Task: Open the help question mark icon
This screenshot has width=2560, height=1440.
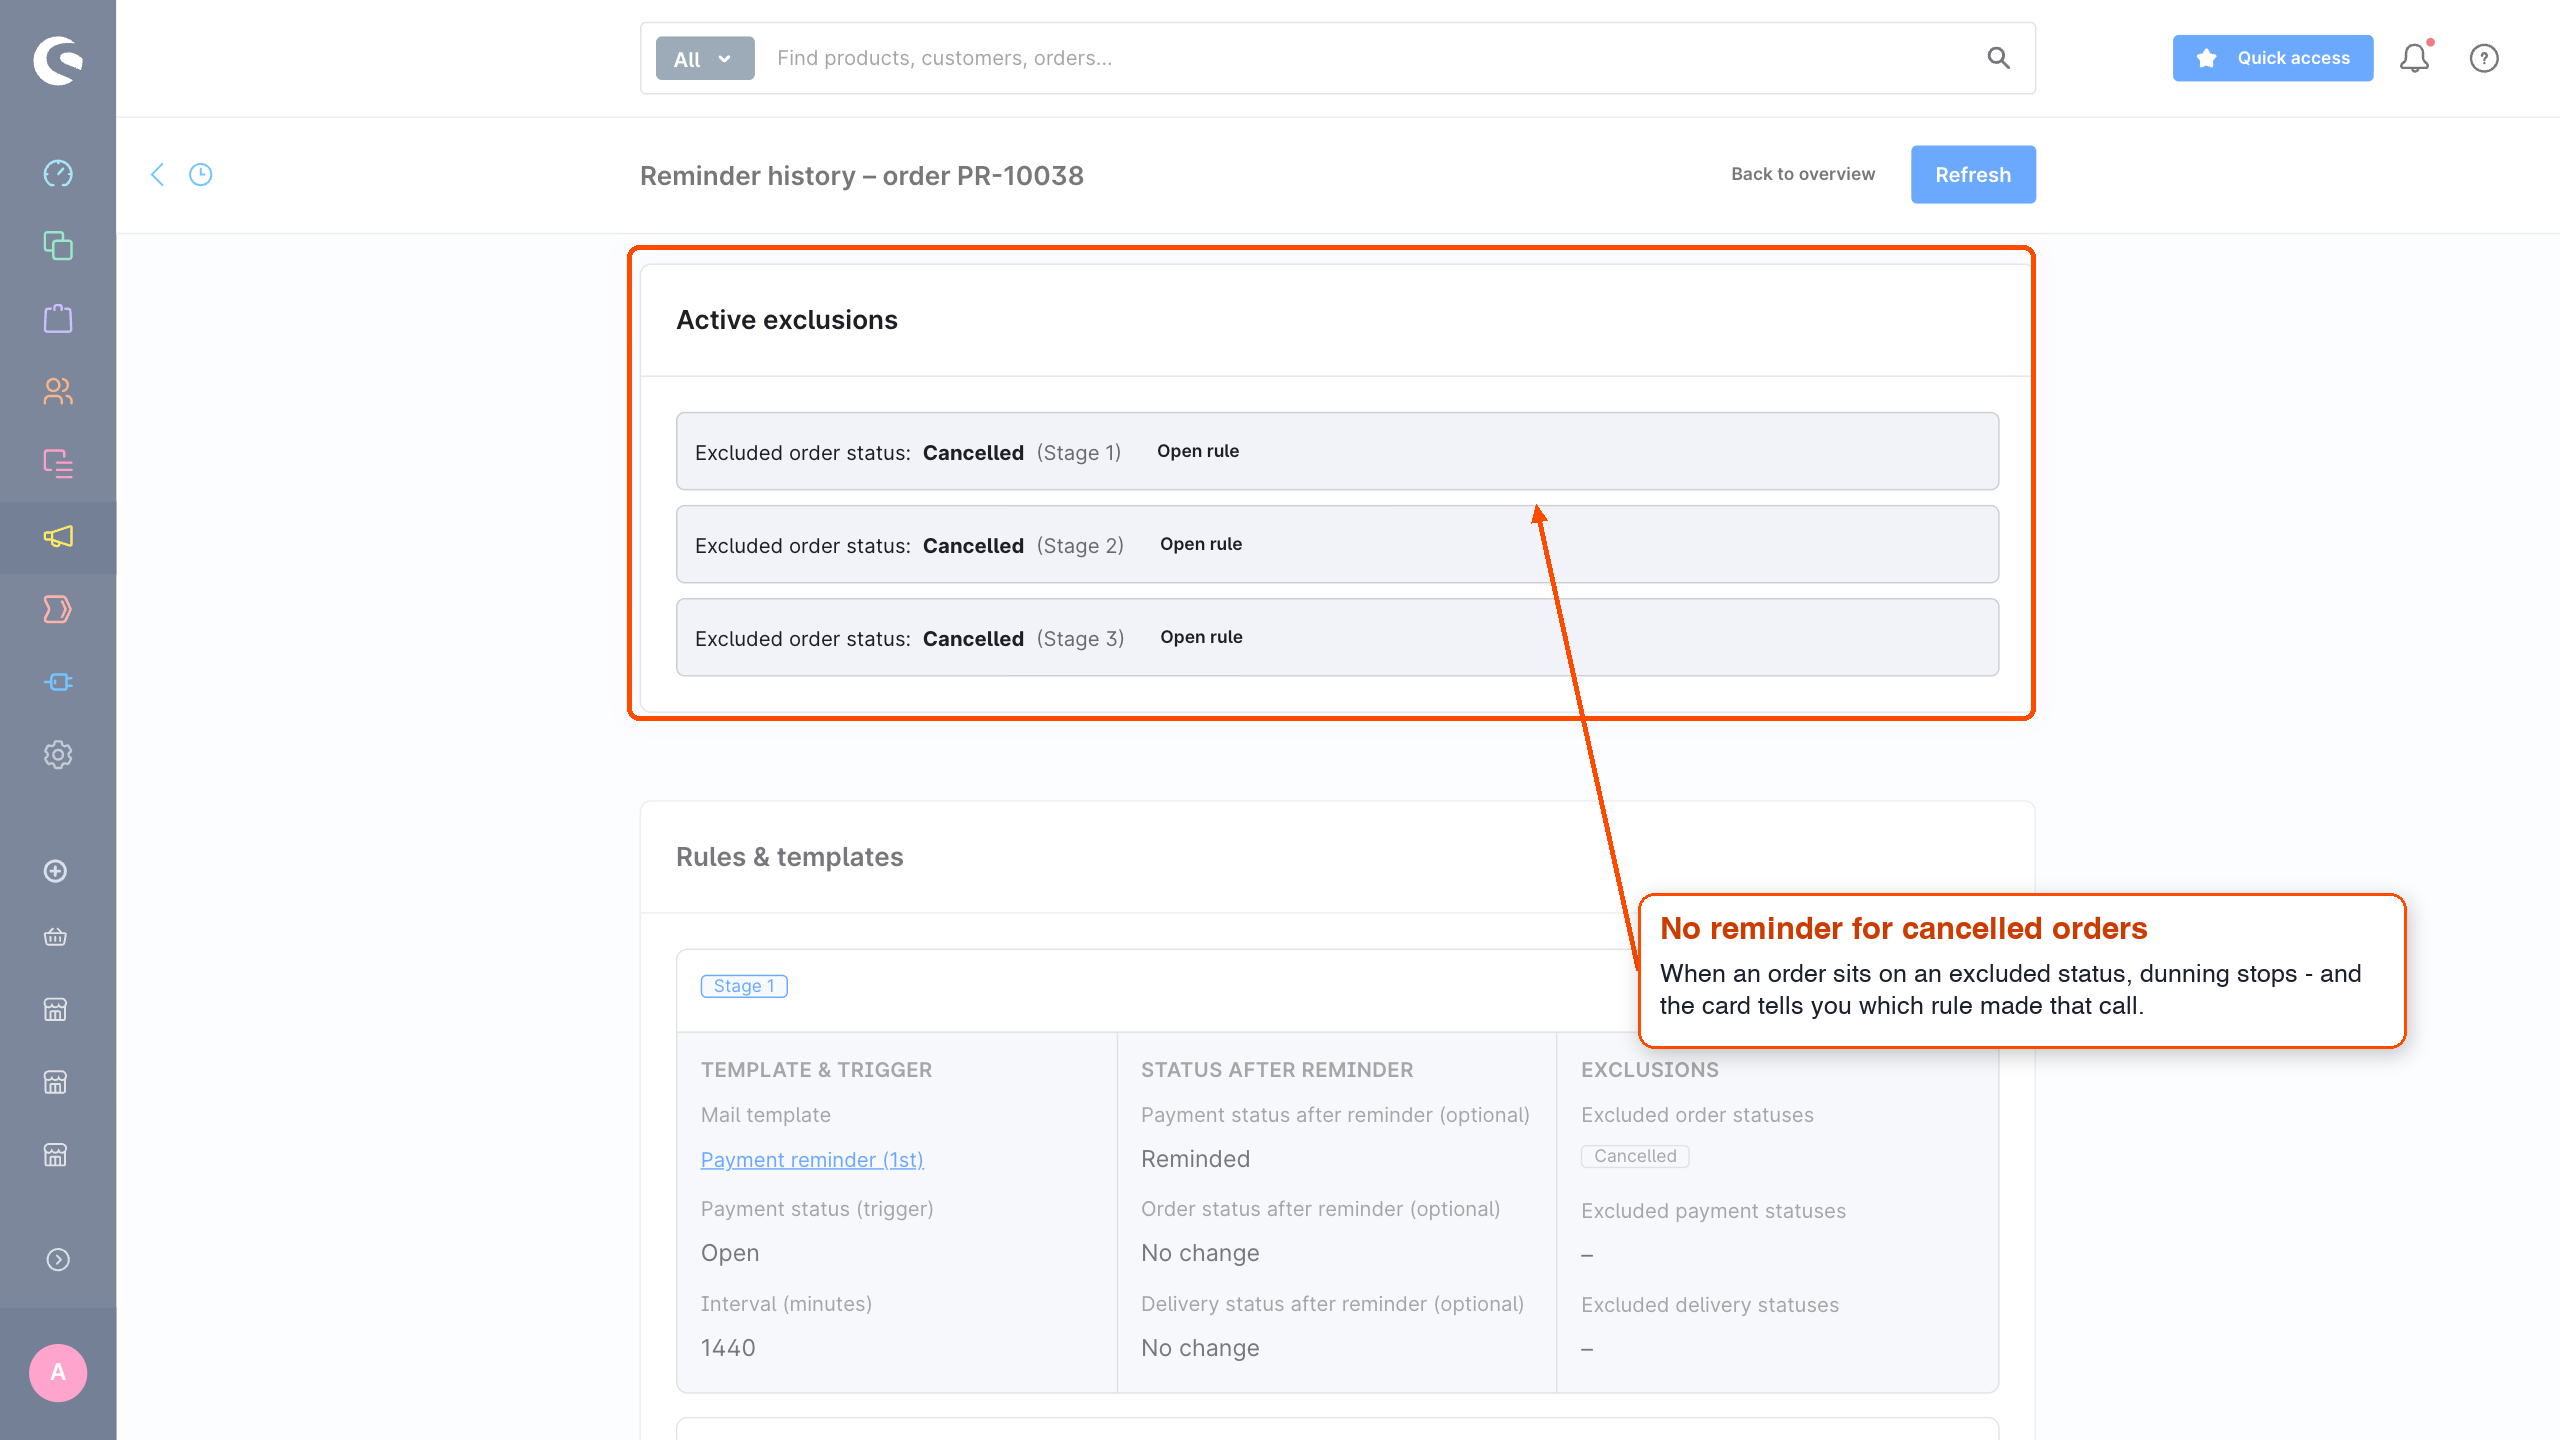Action: [x=2484, y=58]
